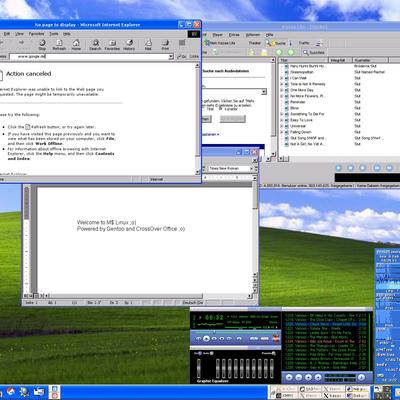Viewport: 400px width, 400px height.
Task: Go to Home page in Internet Explorer
Action: [76, 45]
